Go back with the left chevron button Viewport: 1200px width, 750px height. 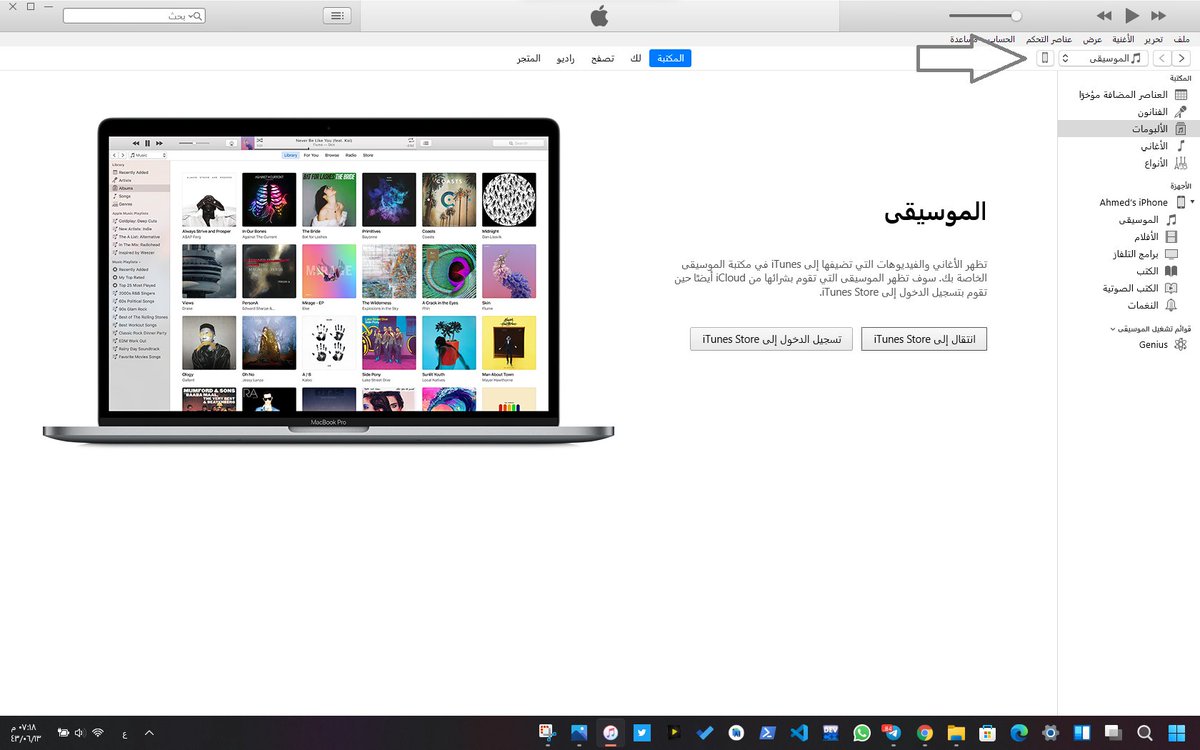click(1162, 59)
